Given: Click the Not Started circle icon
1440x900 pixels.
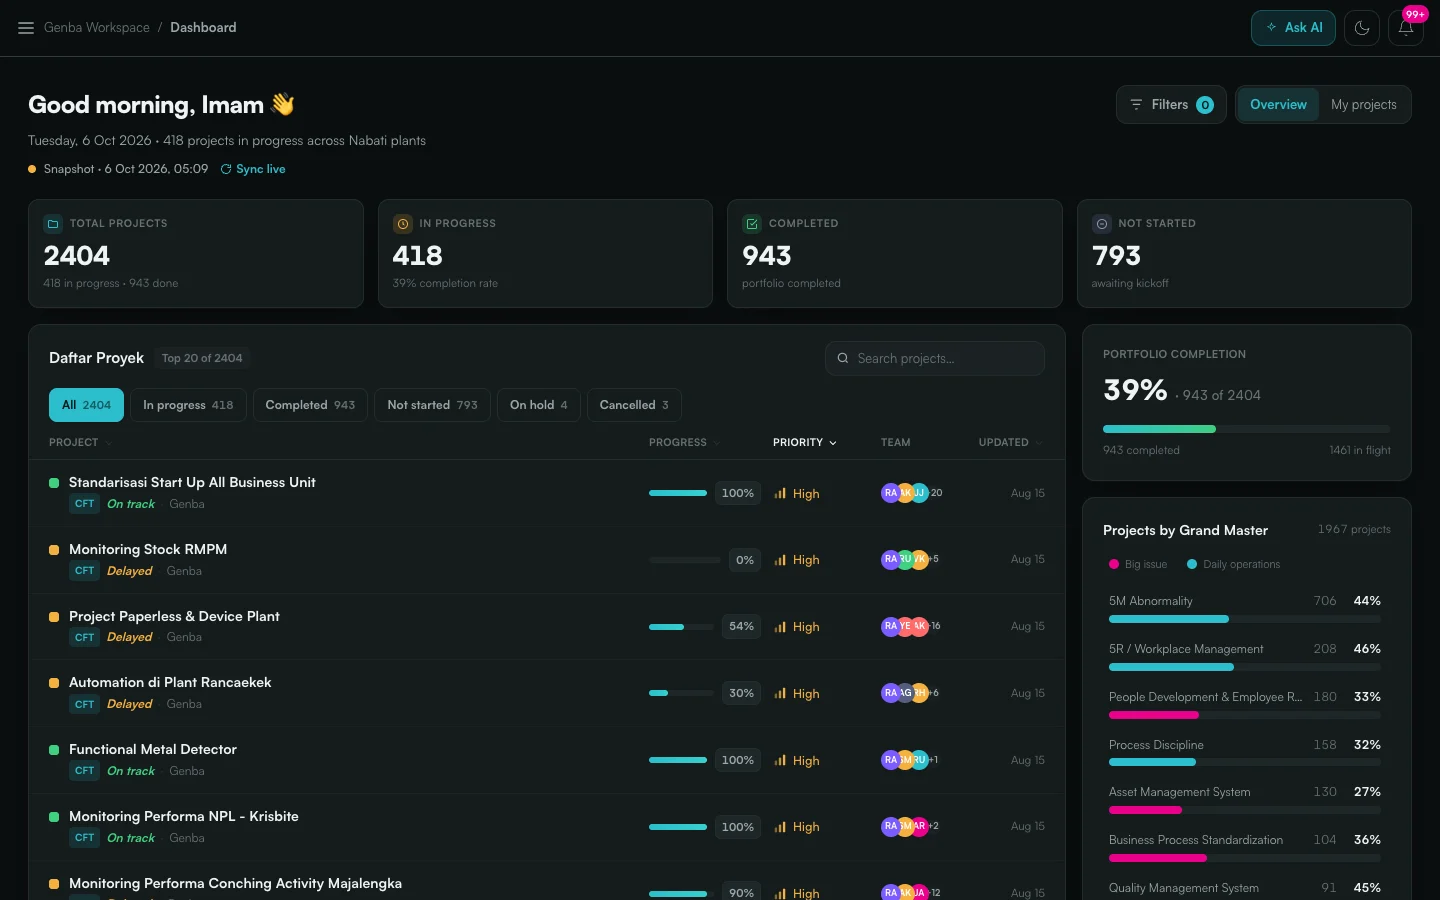Looking at the screenshot, I should click(1102, 224).
